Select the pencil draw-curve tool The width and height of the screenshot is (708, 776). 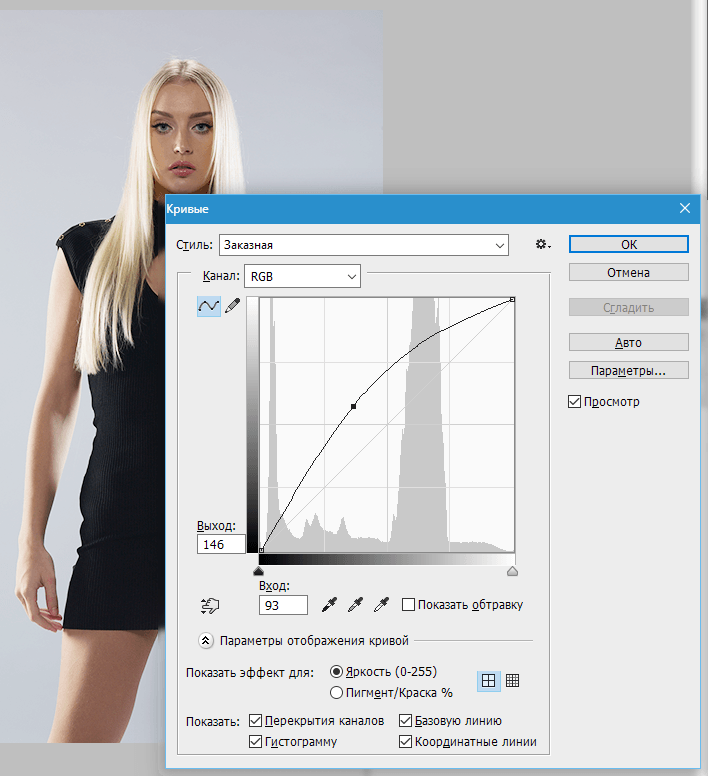click(x=233, y=306)
